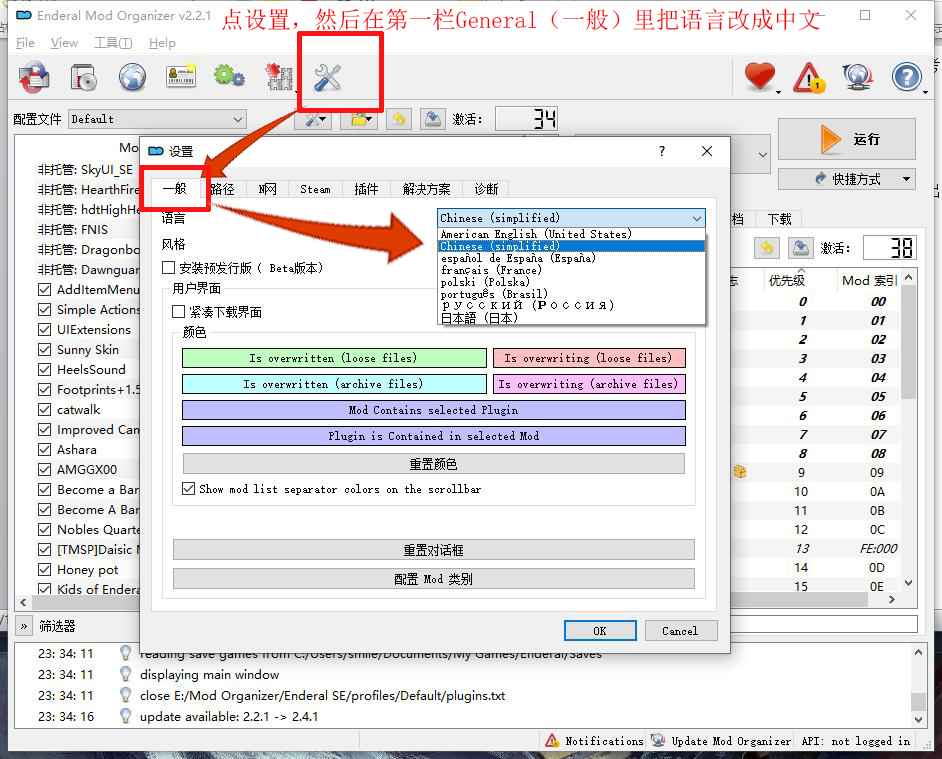Screen dimensions: 942x759
Task: Uncheck the Sunny Skin mod checkbox
Action: click(x=44, y=350)
